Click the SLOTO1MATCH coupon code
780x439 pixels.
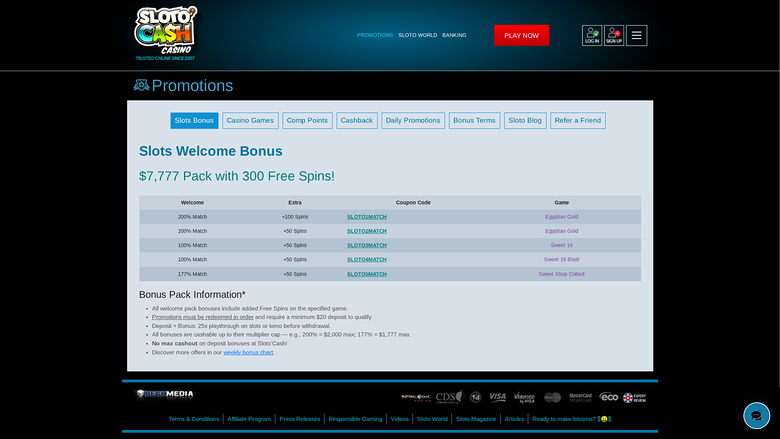pyautogui.click(x=367, y=217)
